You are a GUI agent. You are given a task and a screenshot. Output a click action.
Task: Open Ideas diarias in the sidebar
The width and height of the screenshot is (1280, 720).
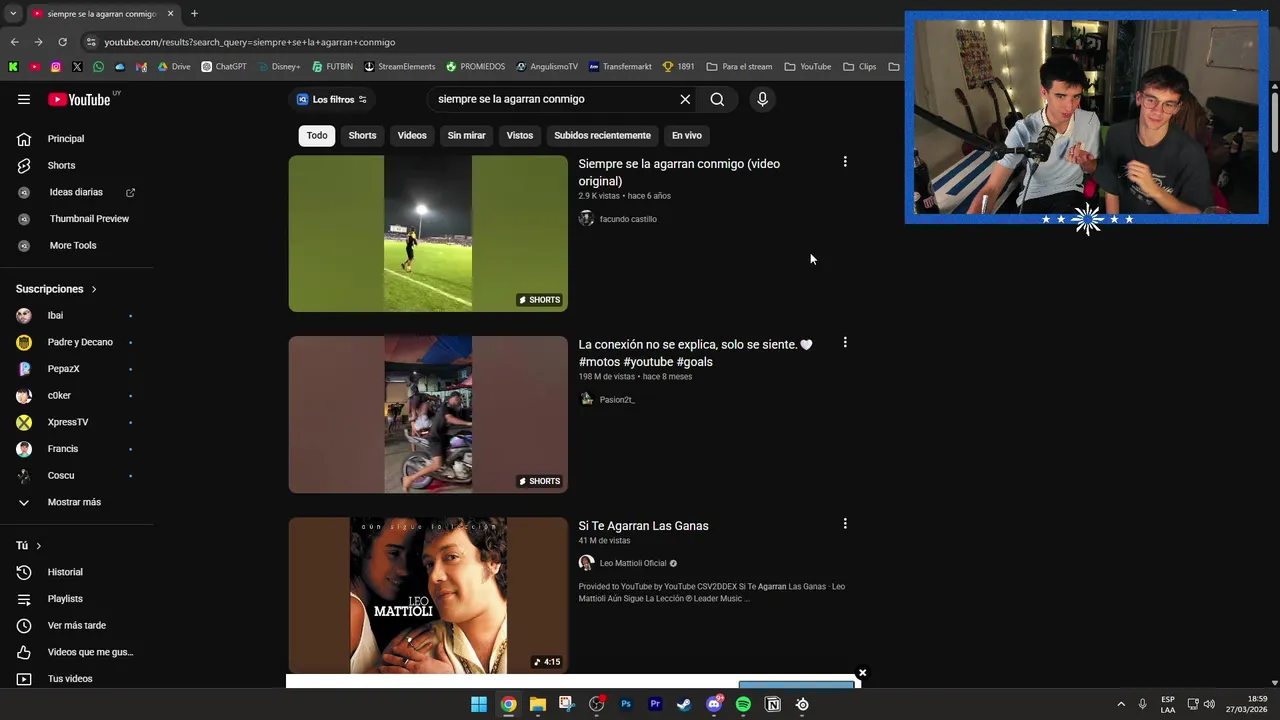coord(77,192)
